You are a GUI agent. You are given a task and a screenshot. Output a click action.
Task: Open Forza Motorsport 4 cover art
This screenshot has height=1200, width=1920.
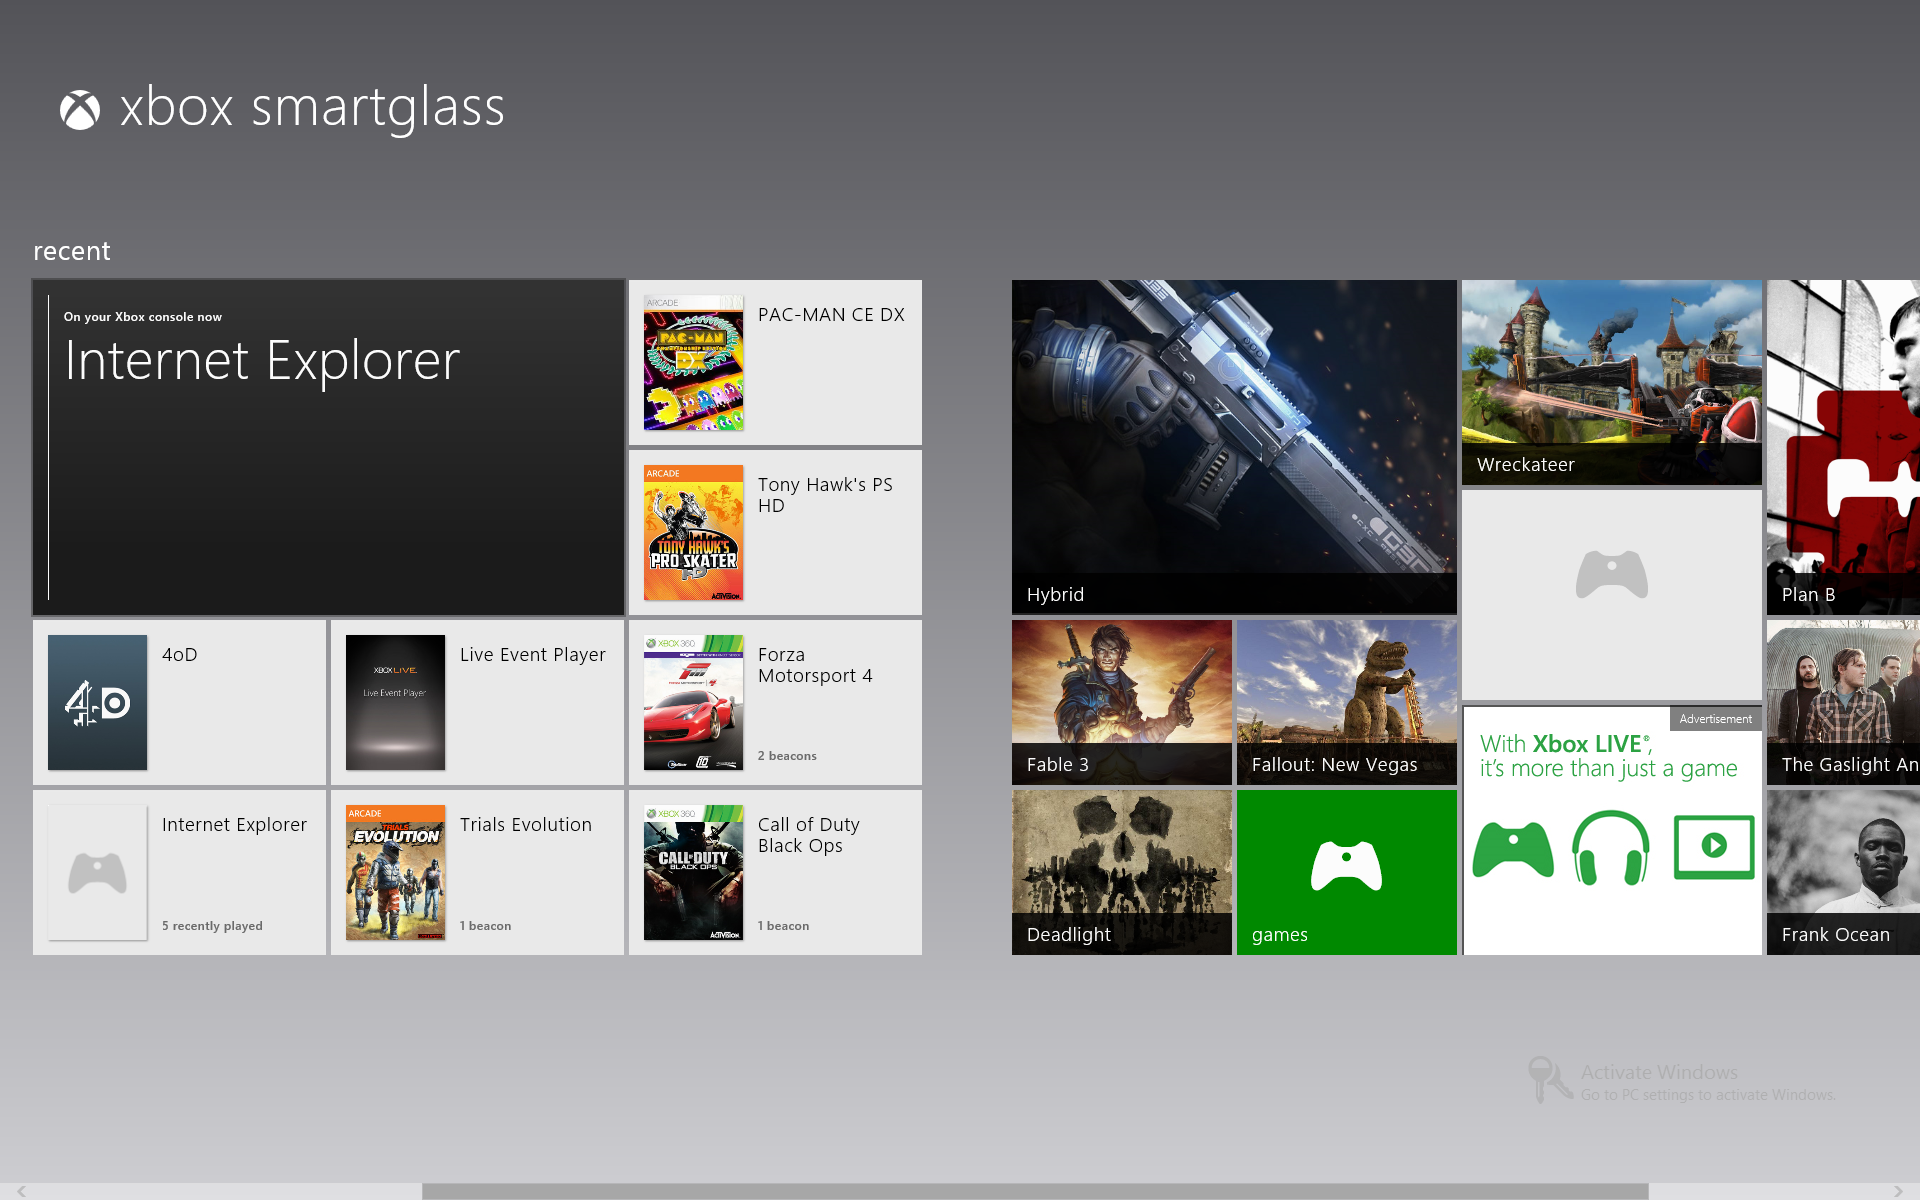point(693,703)
